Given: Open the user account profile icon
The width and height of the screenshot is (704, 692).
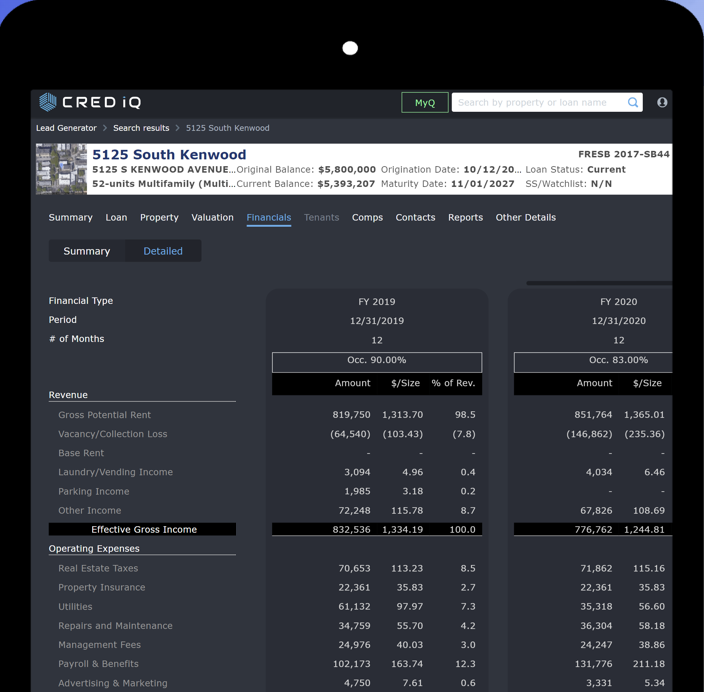Looking at the screenshot, I should 662,102.
